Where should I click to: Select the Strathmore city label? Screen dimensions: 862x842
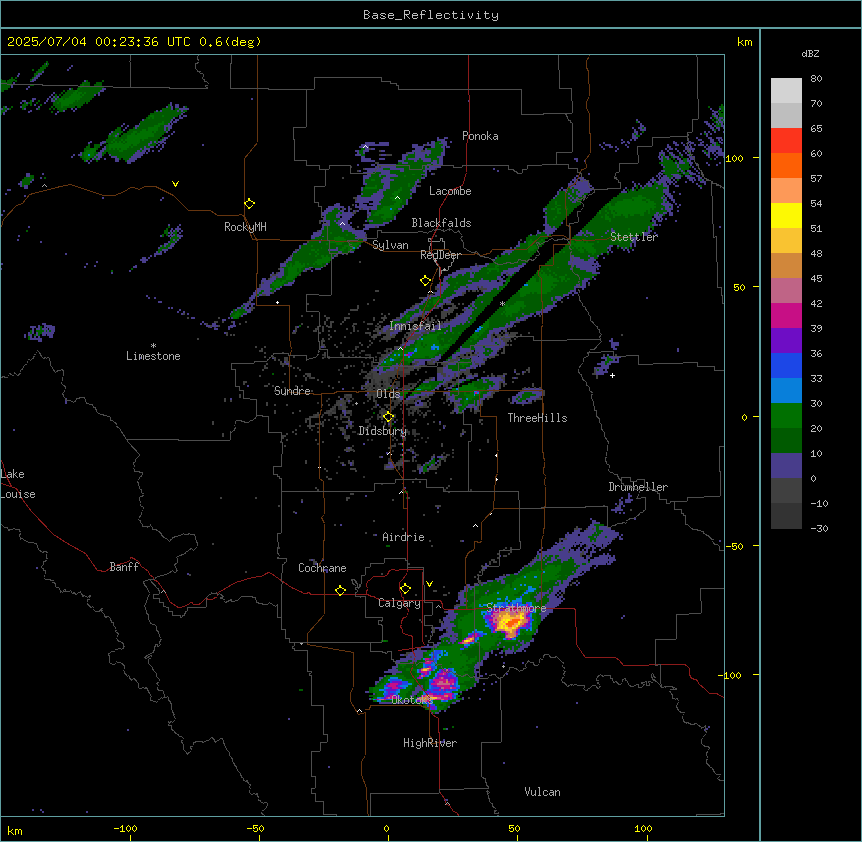(517, 608)
